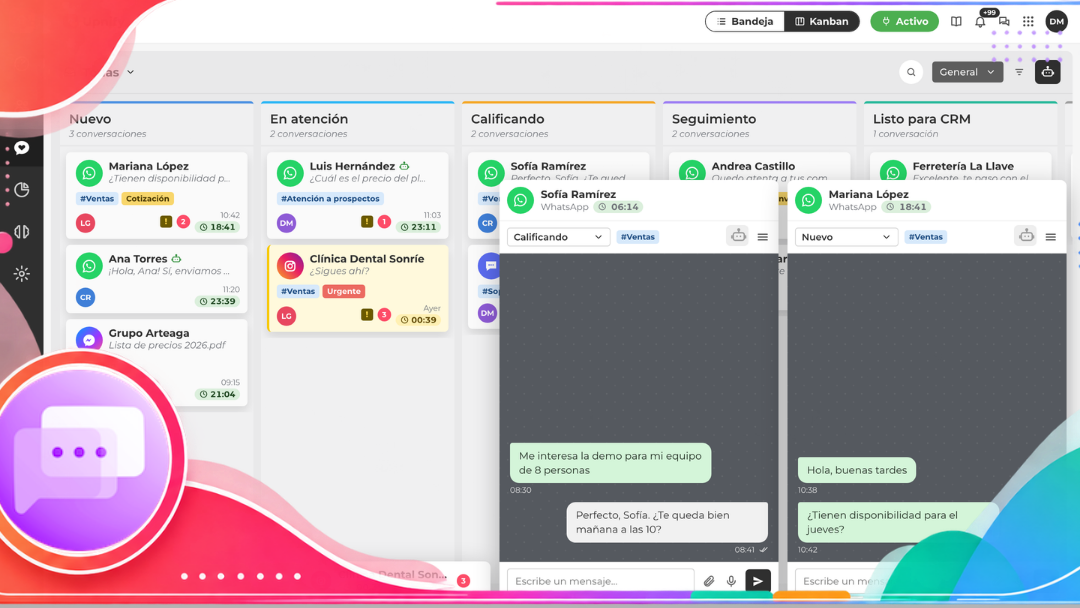The width and height of the screenshot is (1080, 608).
Task: Click the 00:39 timer on Clínica Dental card
Action: tap(418, 319)
